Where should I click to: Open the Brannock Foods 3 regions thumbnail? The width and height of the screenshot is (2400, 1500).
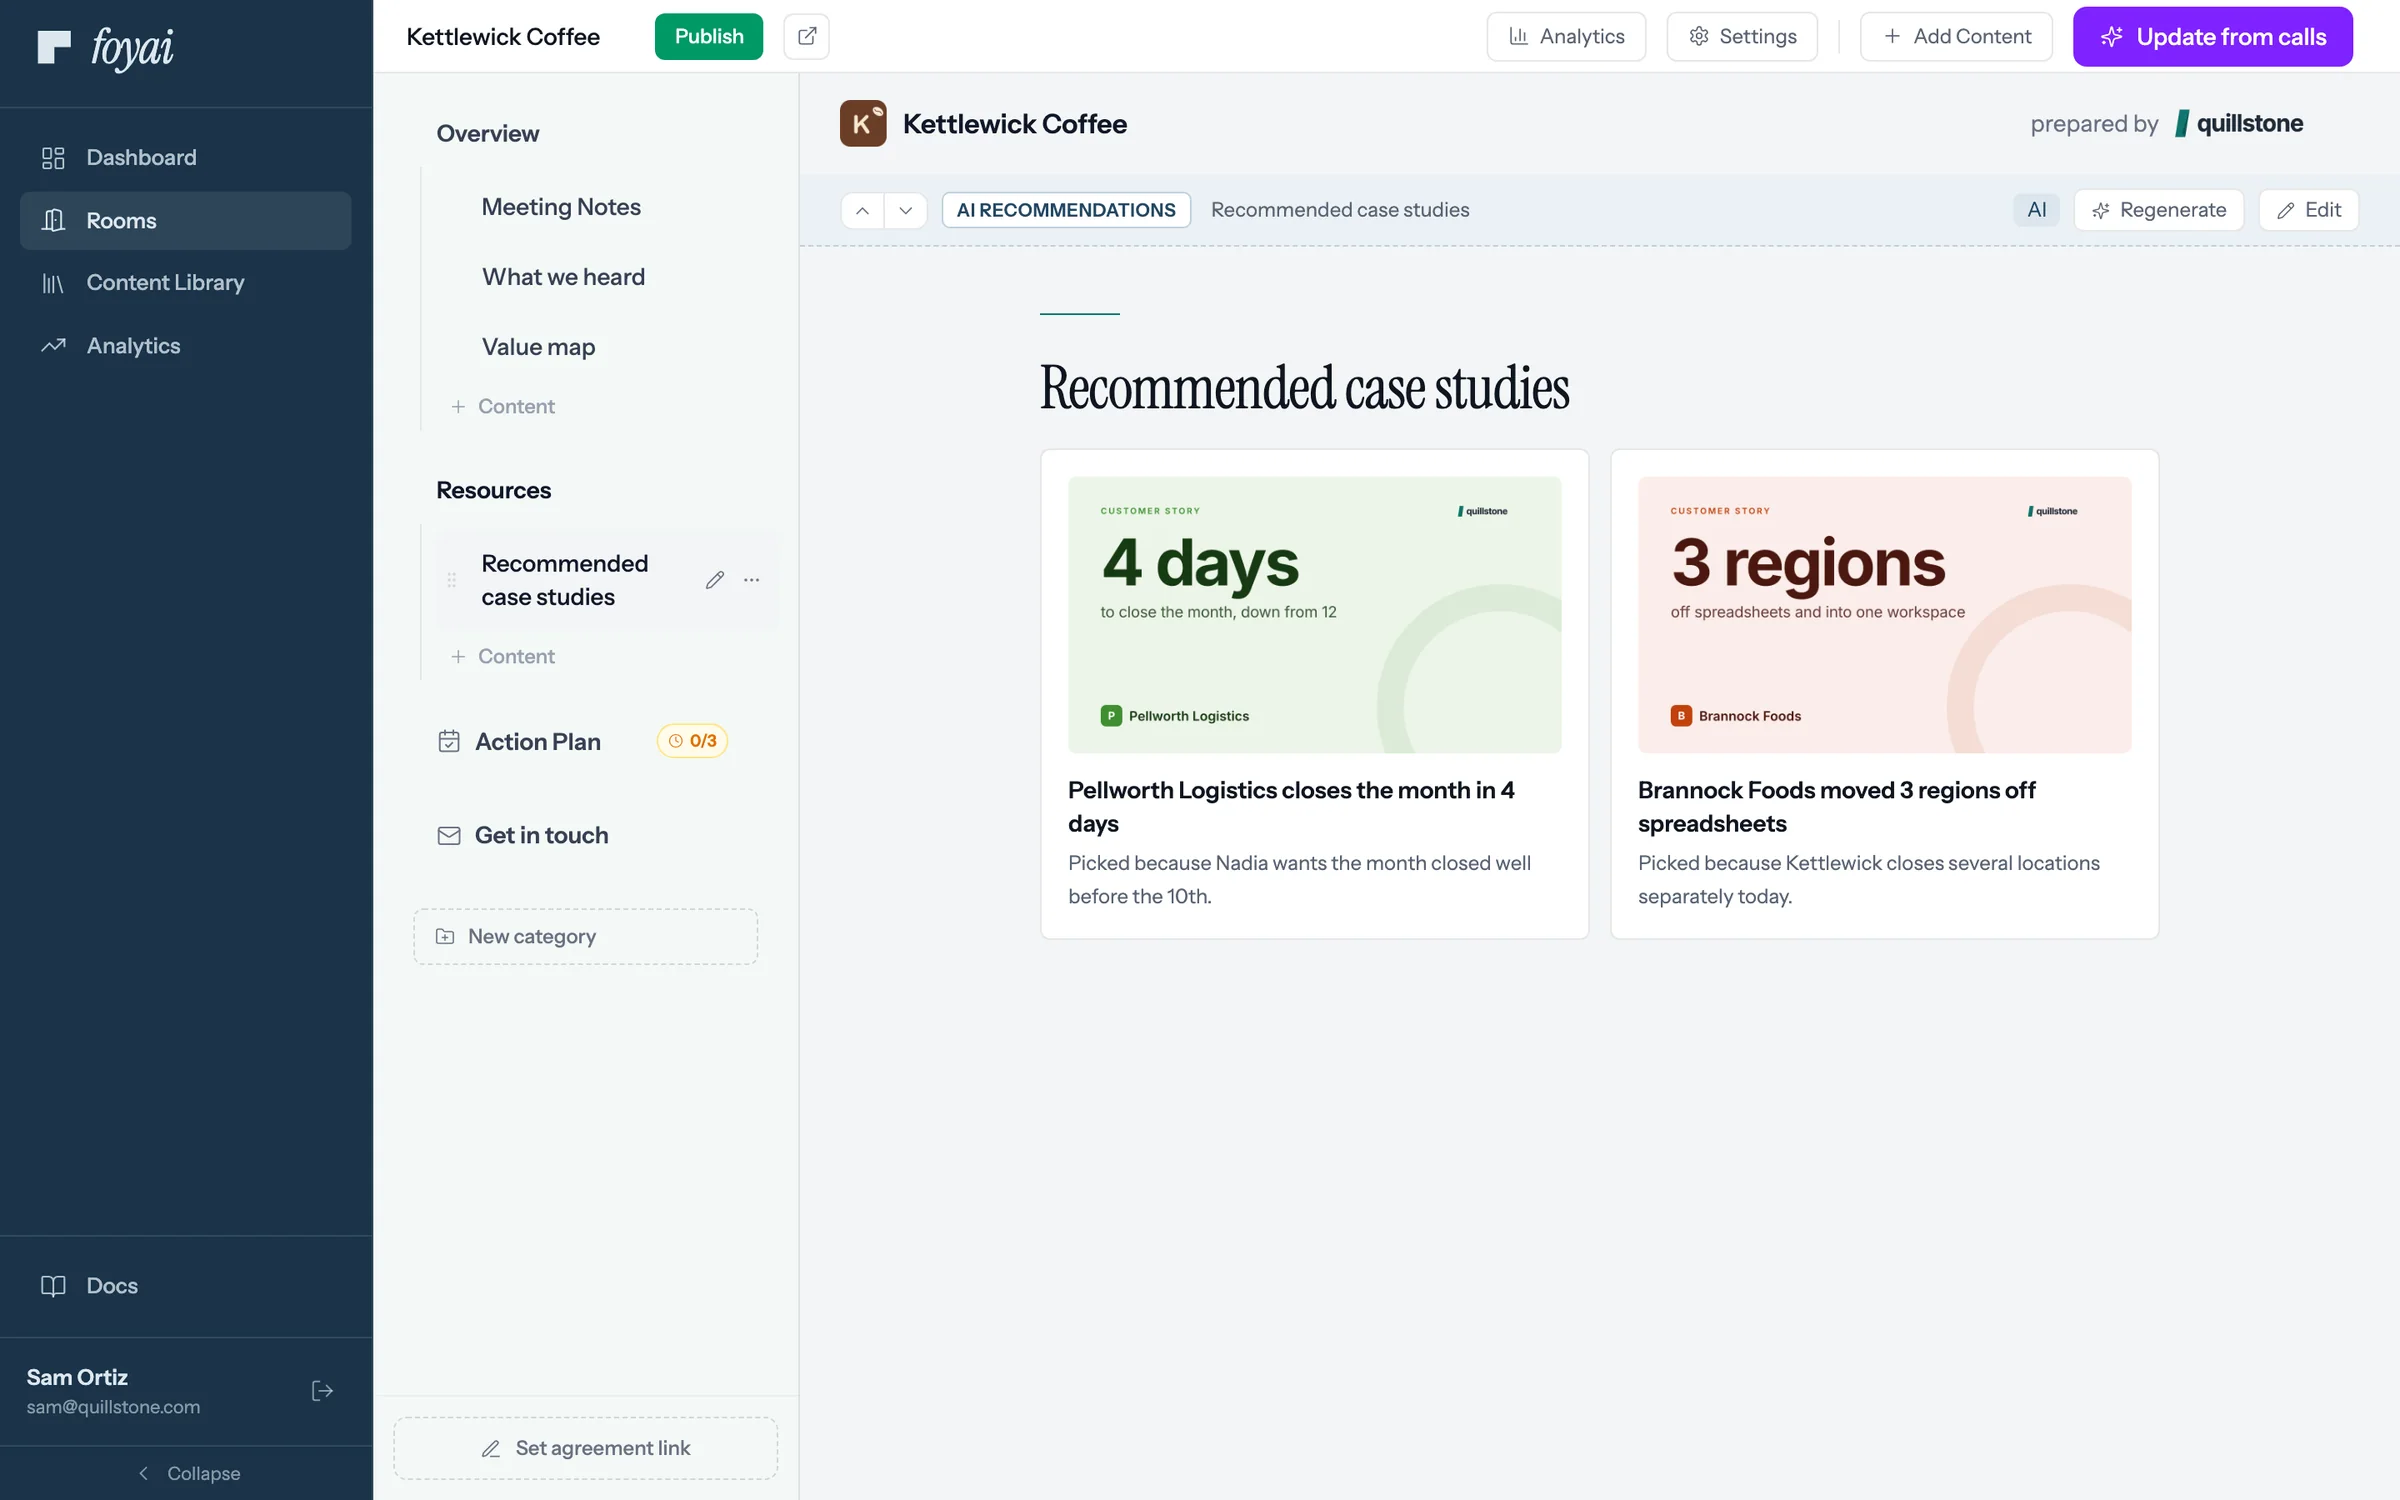1884,615
